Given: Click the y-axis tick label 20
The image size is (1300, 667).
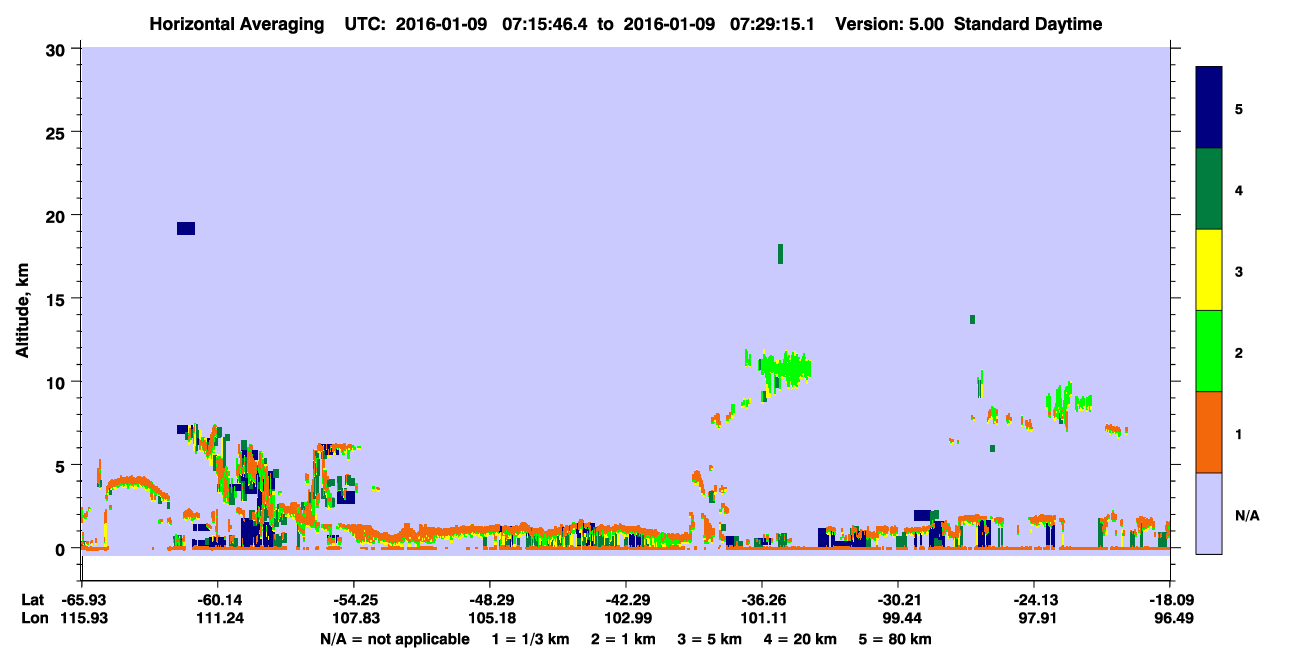Looking at the screenshot, I should pyautogui.click(x=57, y=215).
